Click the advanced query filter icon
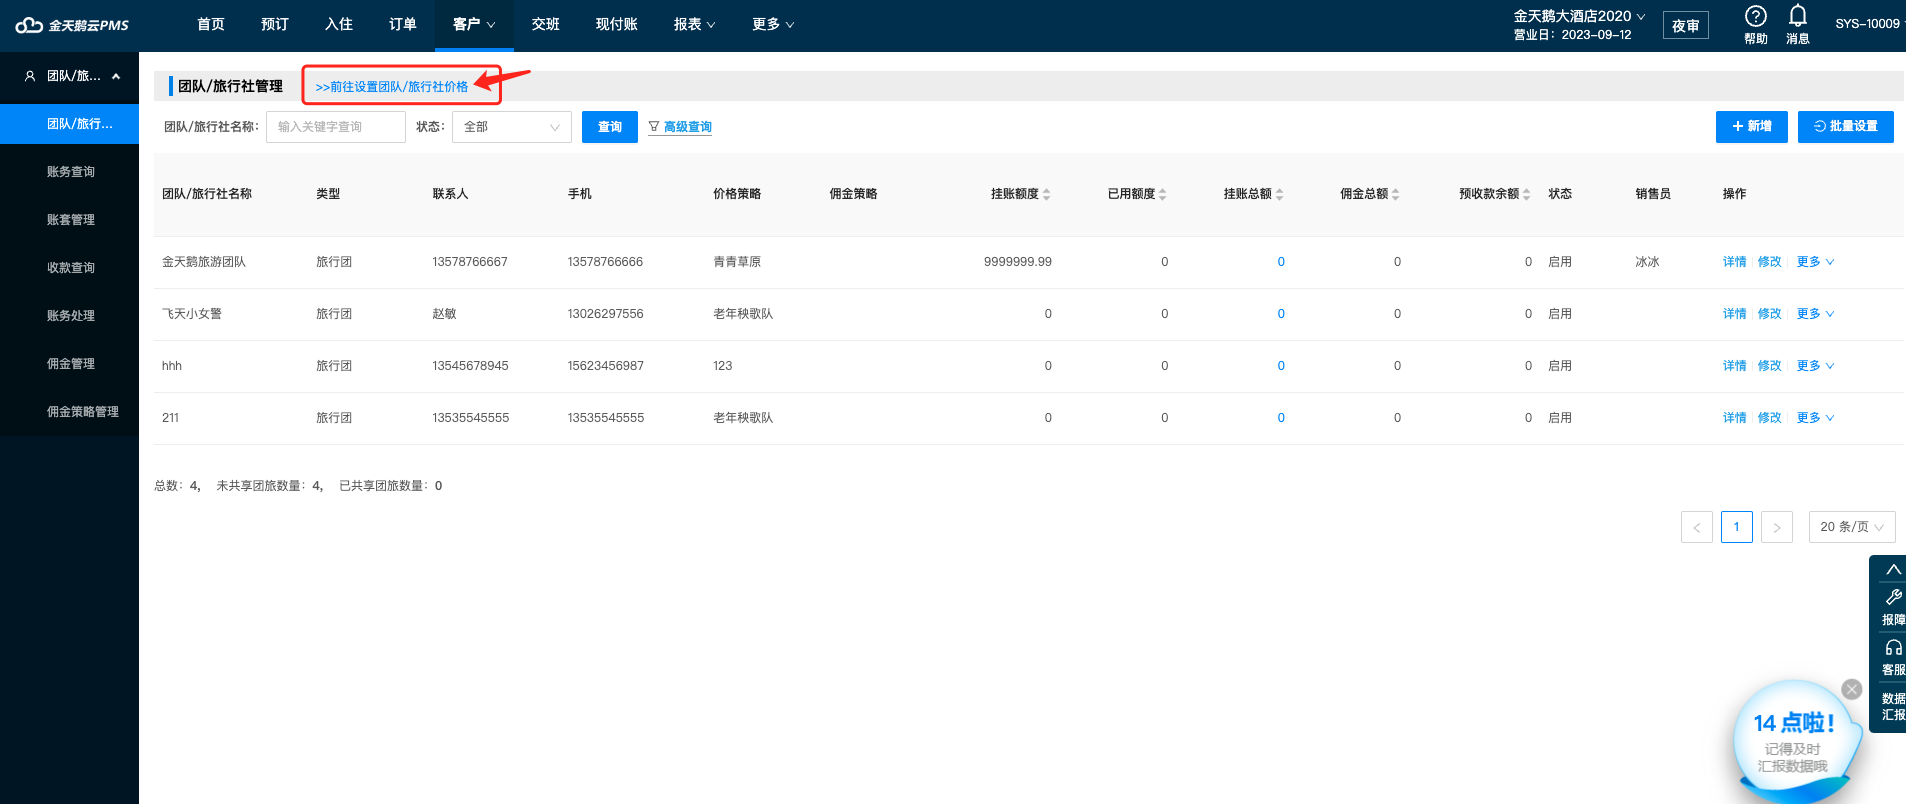This screenshot has width=1906, height=804. pyautogui.click(x=654, y=127)
